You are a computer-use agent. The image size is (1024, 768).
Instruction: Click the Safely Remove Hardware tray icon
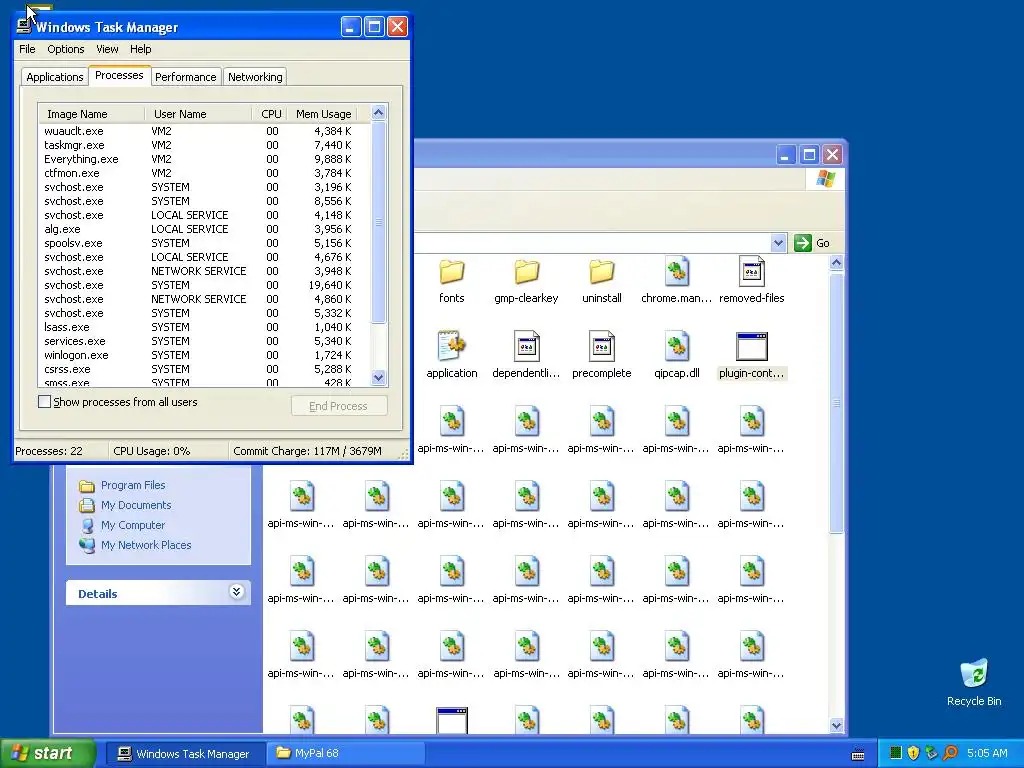[x=932, y=753]
